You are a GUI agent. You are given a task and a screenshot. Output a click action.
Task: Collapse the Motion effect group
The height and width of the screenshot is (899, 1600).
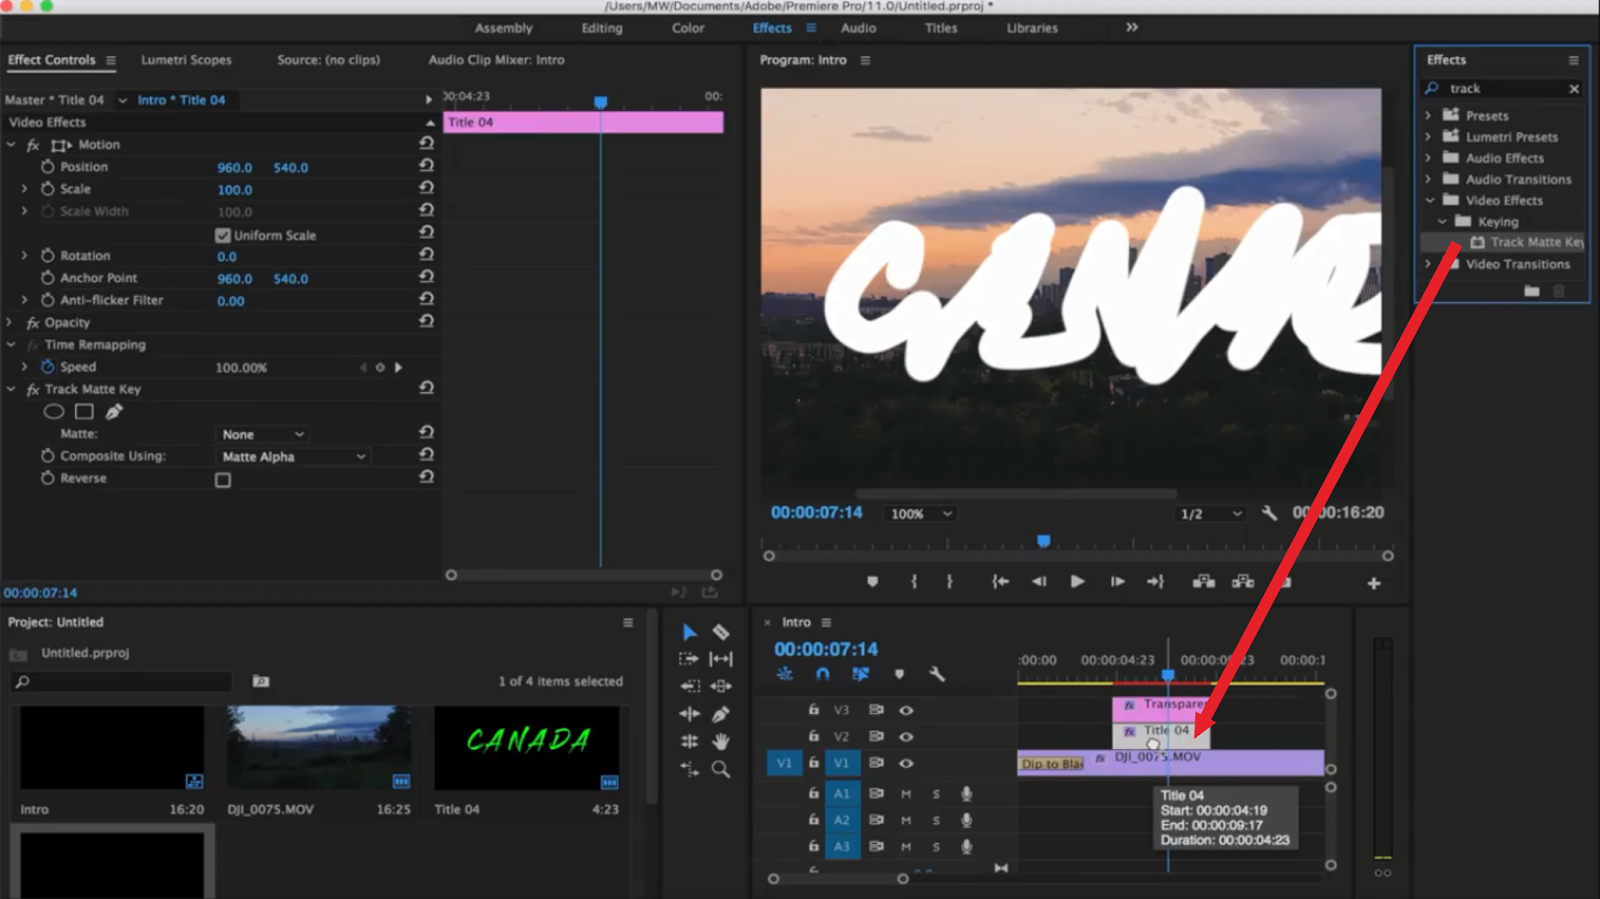click(11, 145)
